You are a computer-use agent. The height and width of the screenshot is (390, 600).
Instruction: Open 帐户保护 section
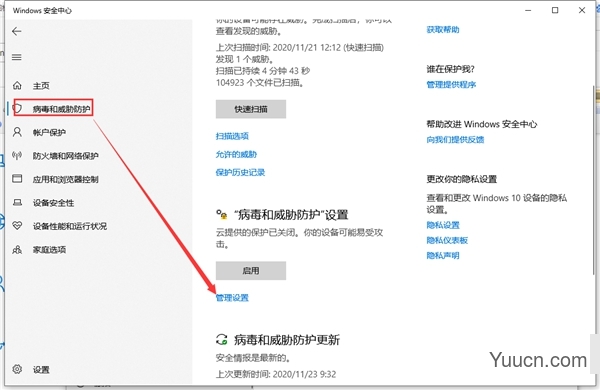point(49,133)
